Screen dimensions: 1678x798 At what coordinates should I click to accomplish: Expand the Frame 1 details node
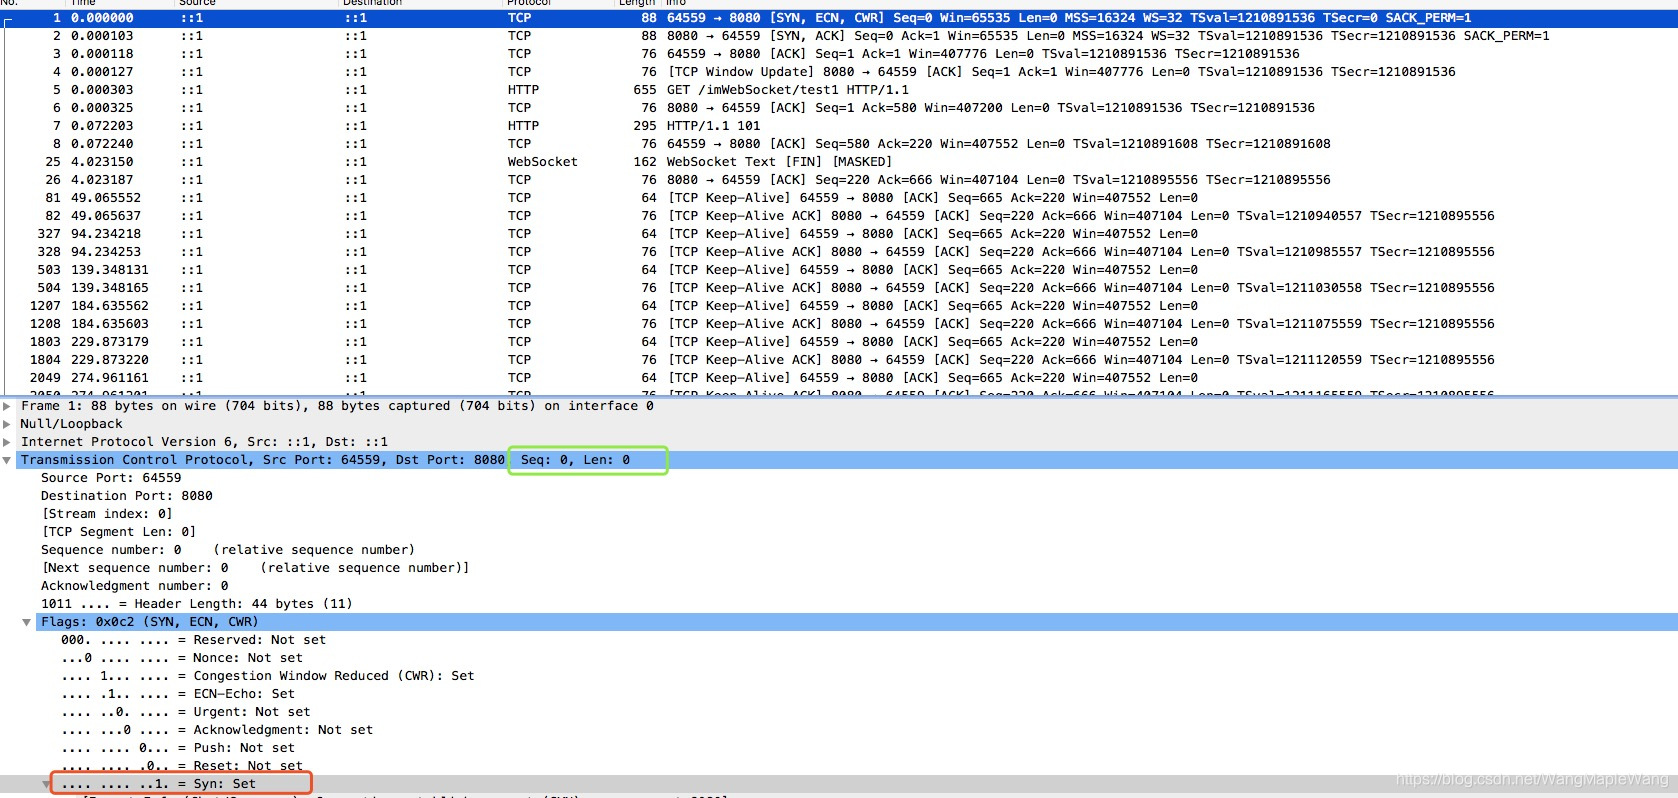tap(7, 406)
